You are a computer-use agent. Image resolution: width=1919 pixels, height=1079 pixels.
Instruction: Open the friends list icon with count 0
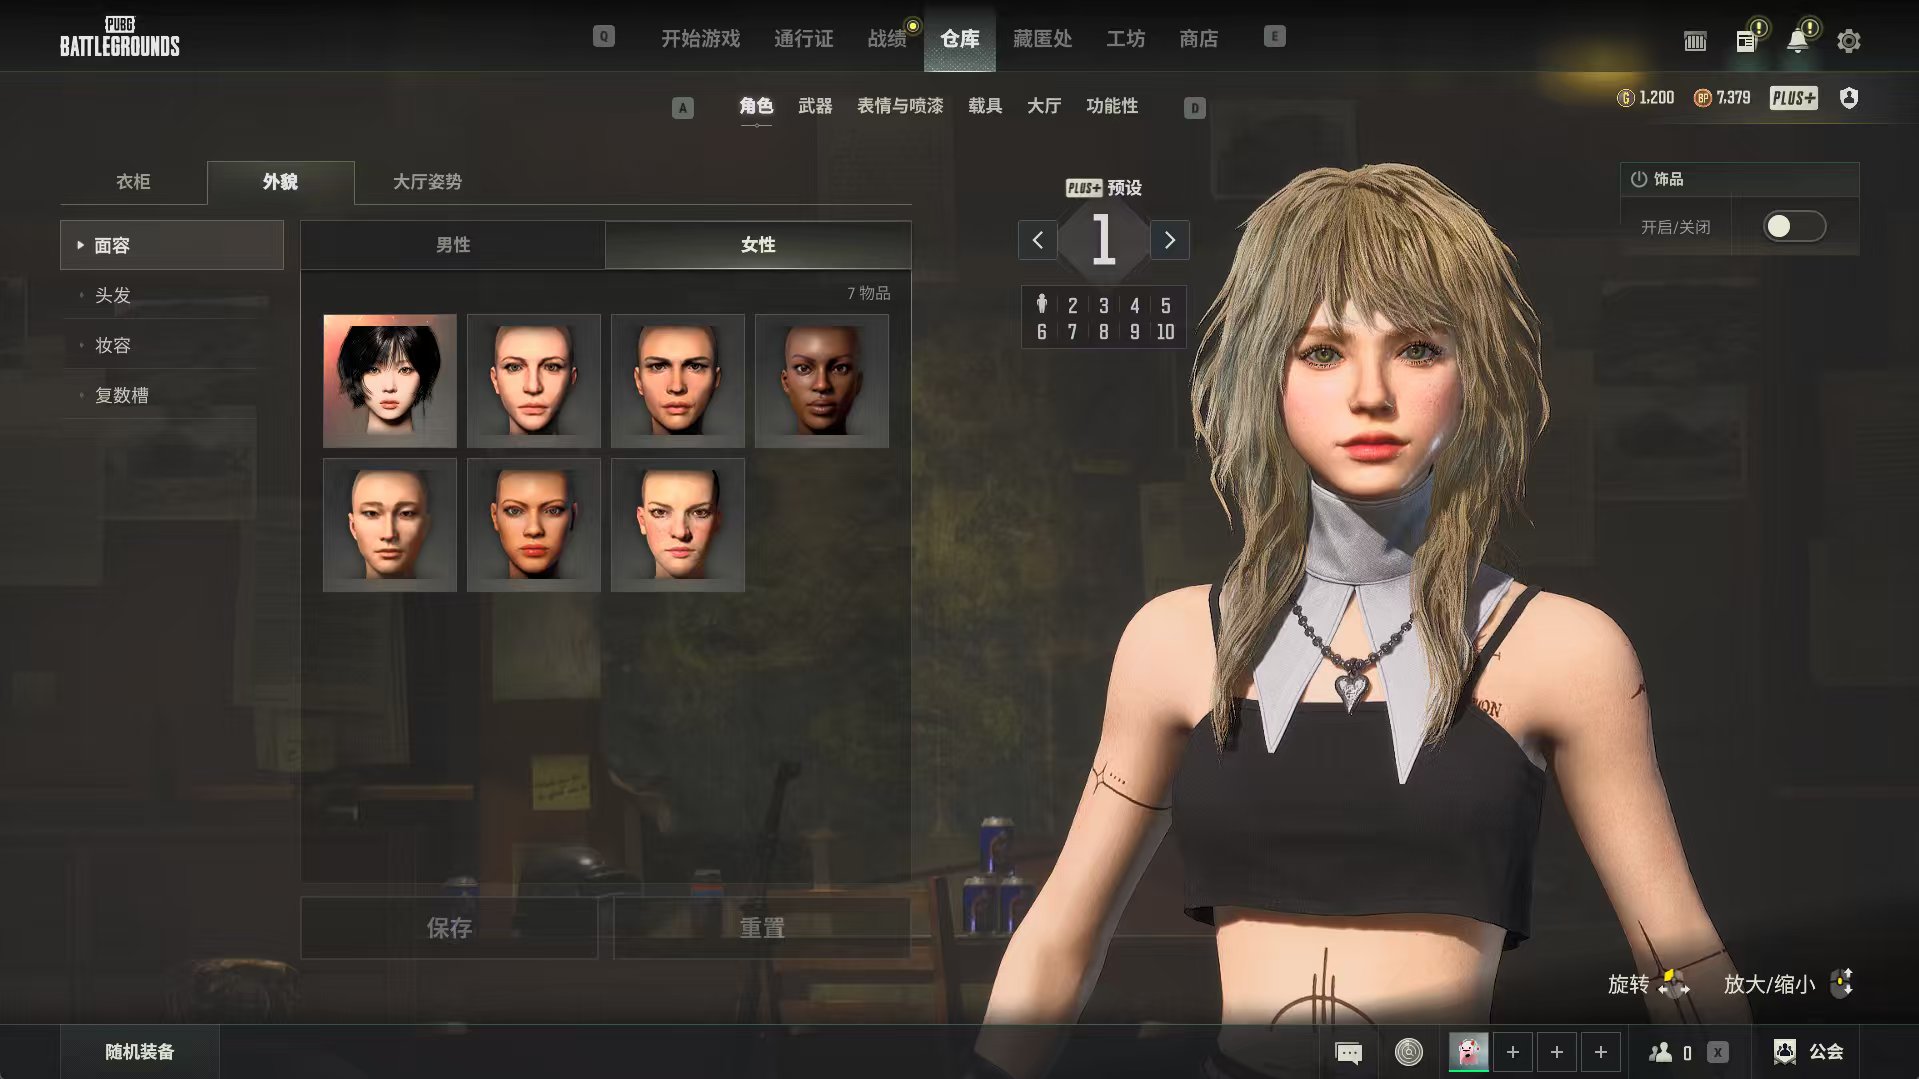click(1670, 1052)
